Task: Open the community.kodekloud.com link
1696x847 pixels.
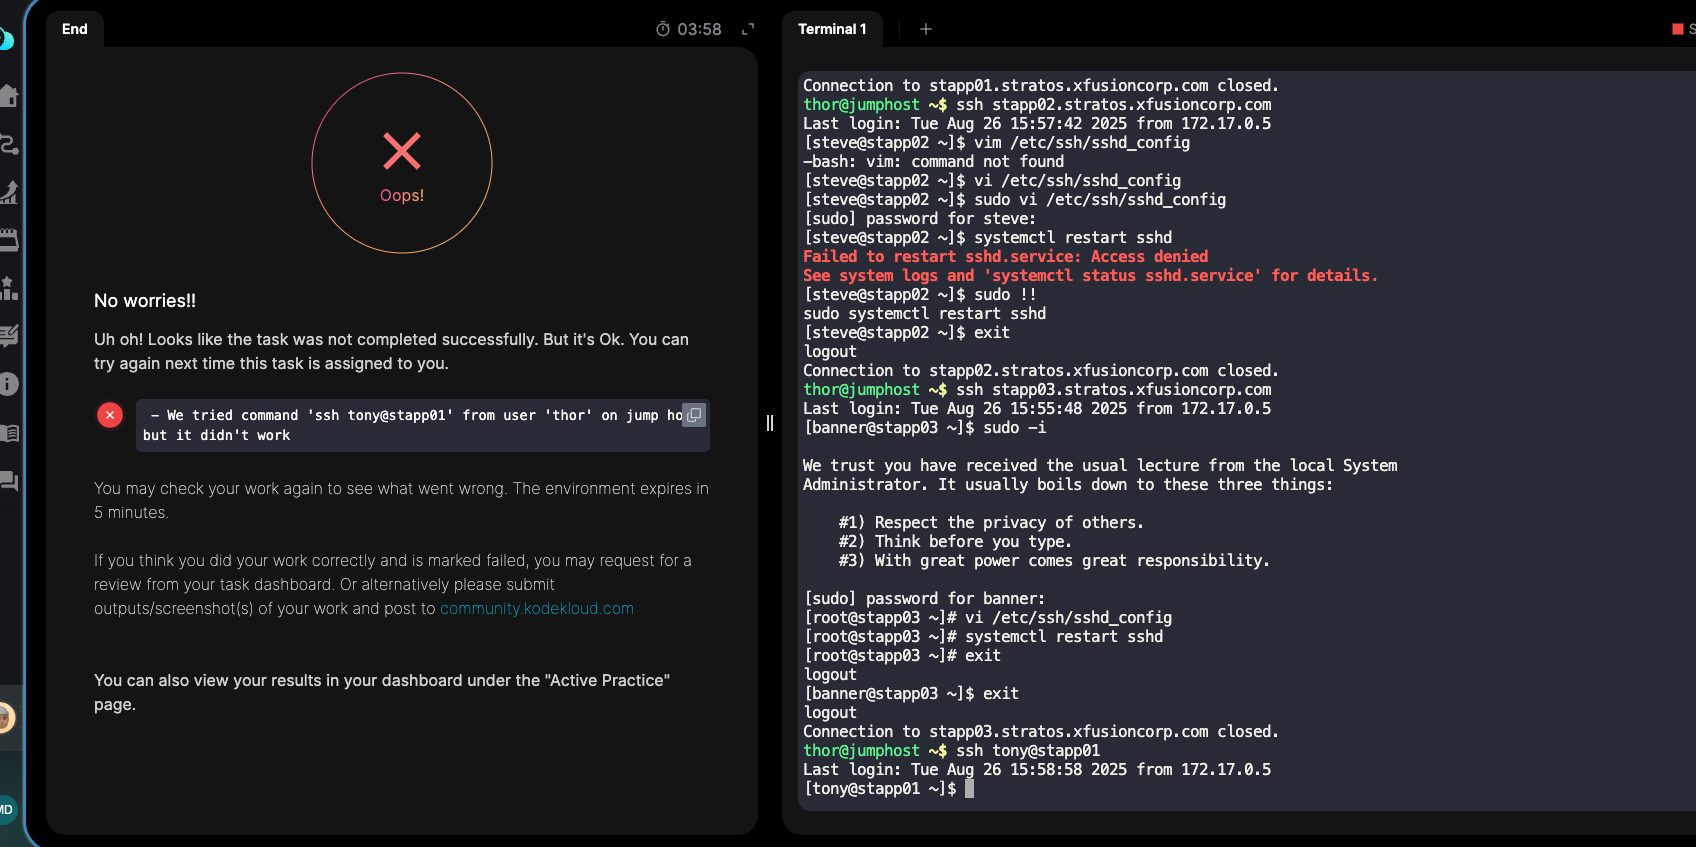Action: pos(537,608)
